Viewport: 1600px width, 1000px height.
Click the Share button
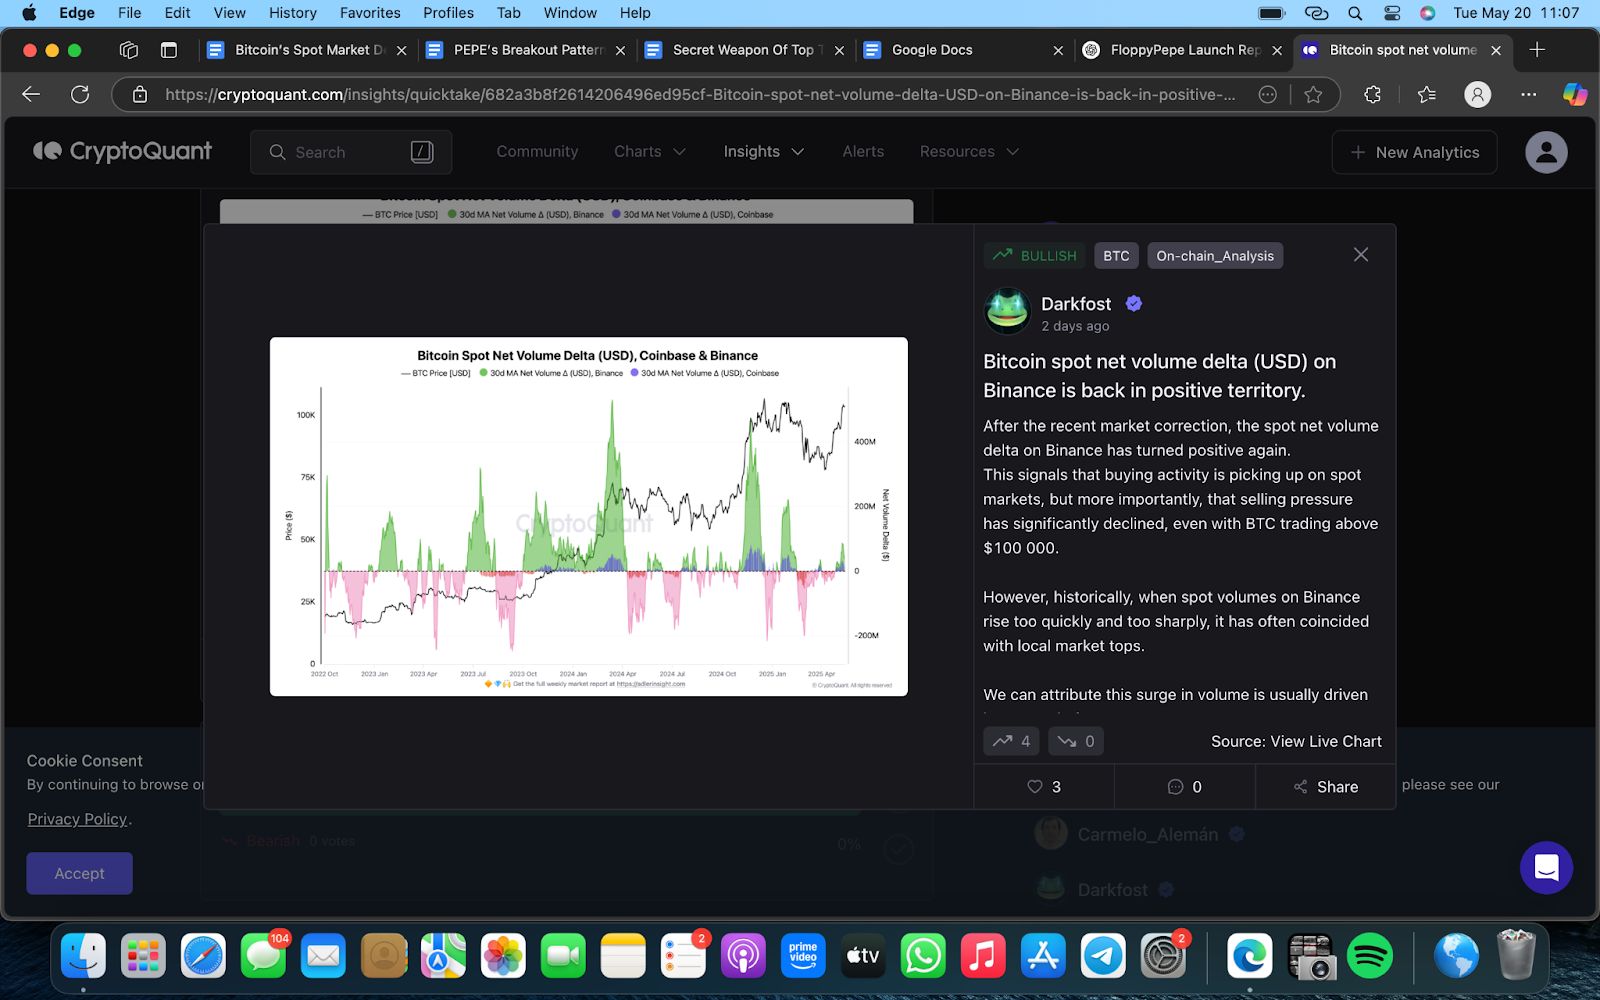tap(1326, 787)
